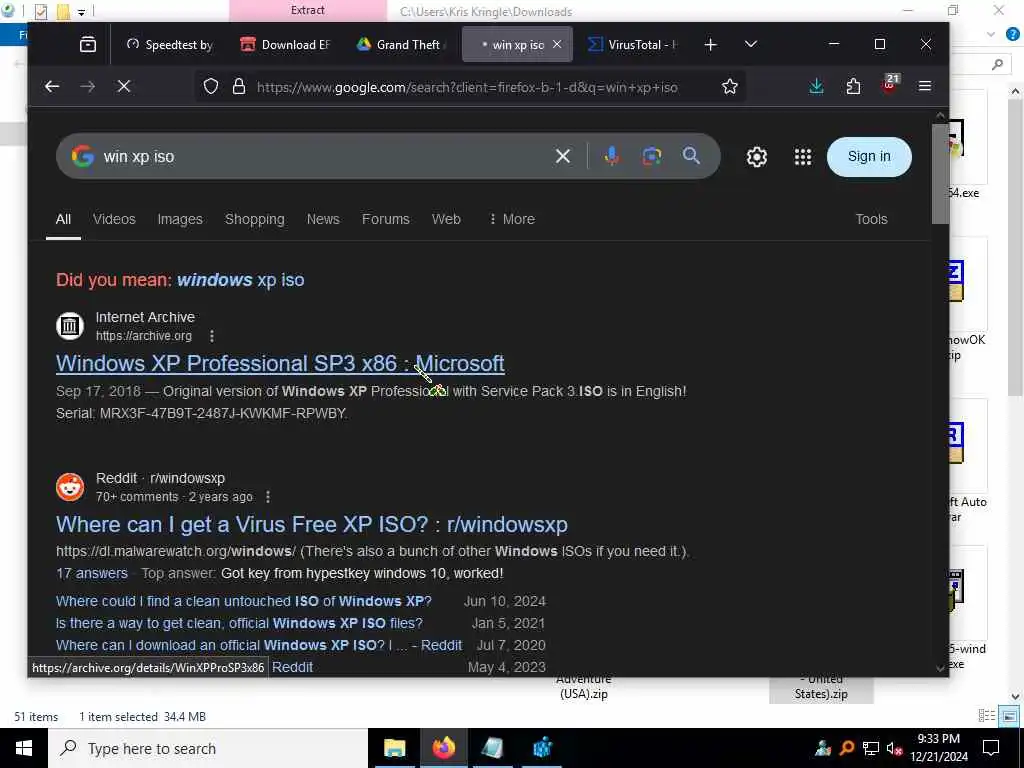Select the Images search filter
The height and width of the screenshot is (768, 1024).
point(180,219)
